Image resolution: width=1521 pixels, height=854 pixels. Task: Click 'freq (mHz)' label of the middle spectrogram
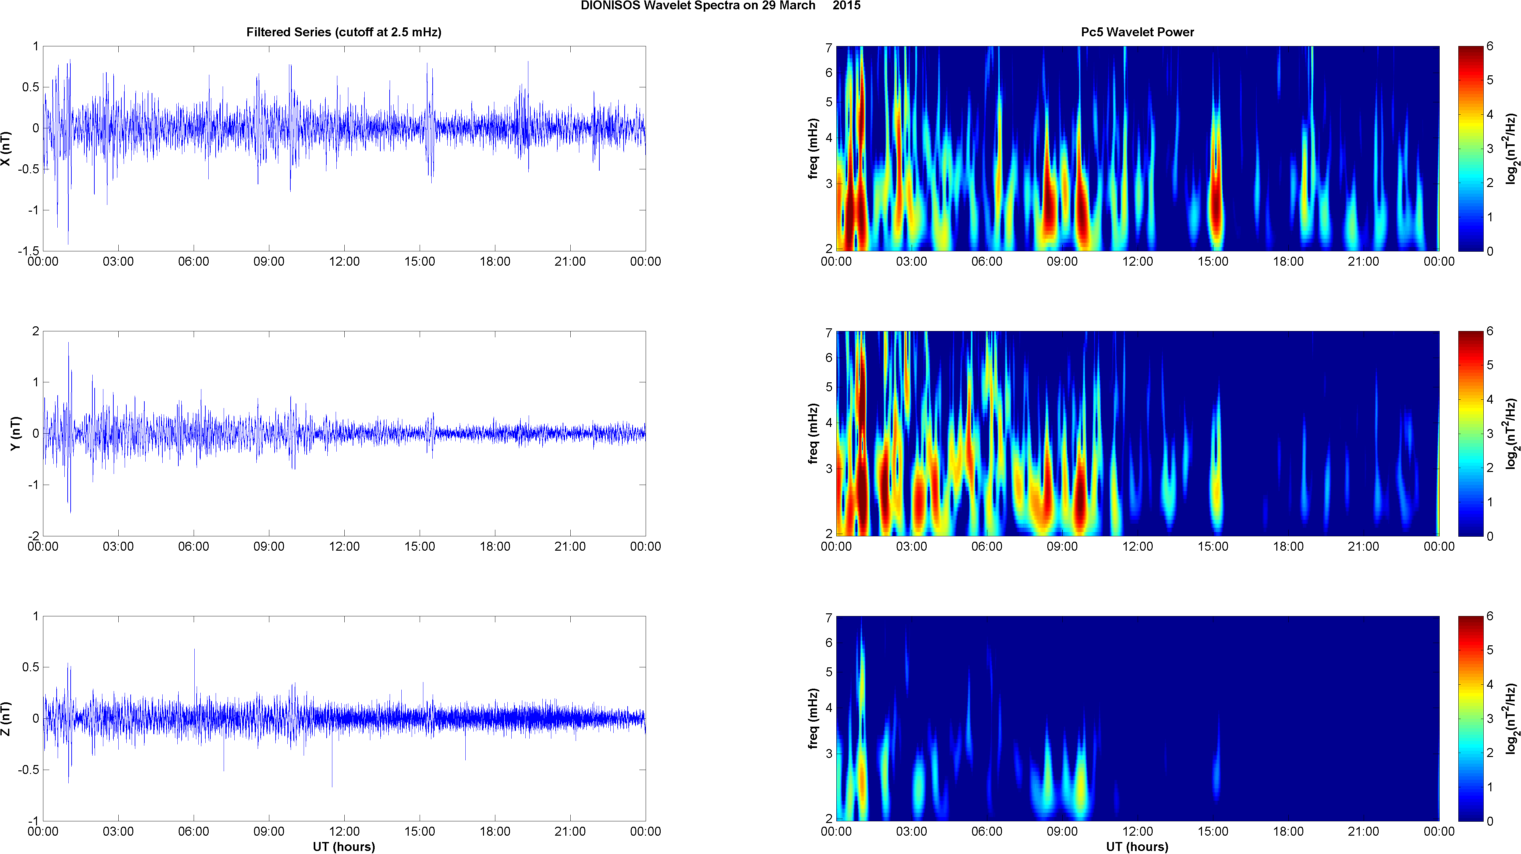(x=813, y=433)
